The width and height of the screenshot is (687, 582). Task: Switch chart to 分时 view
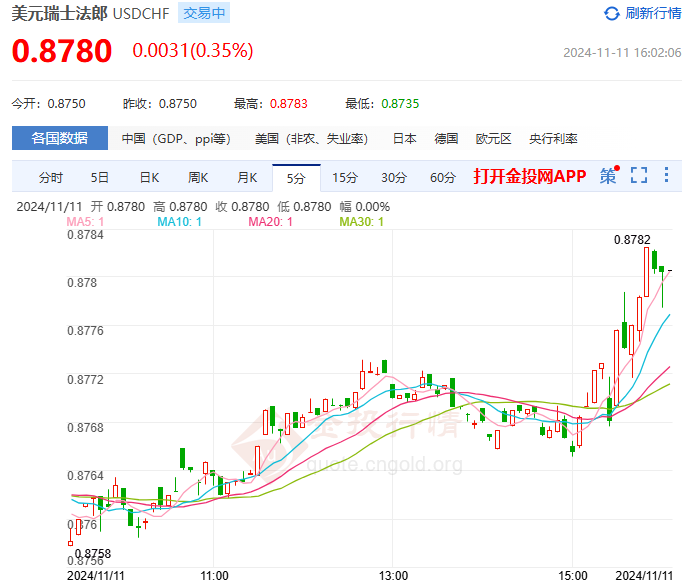(50, 177)
